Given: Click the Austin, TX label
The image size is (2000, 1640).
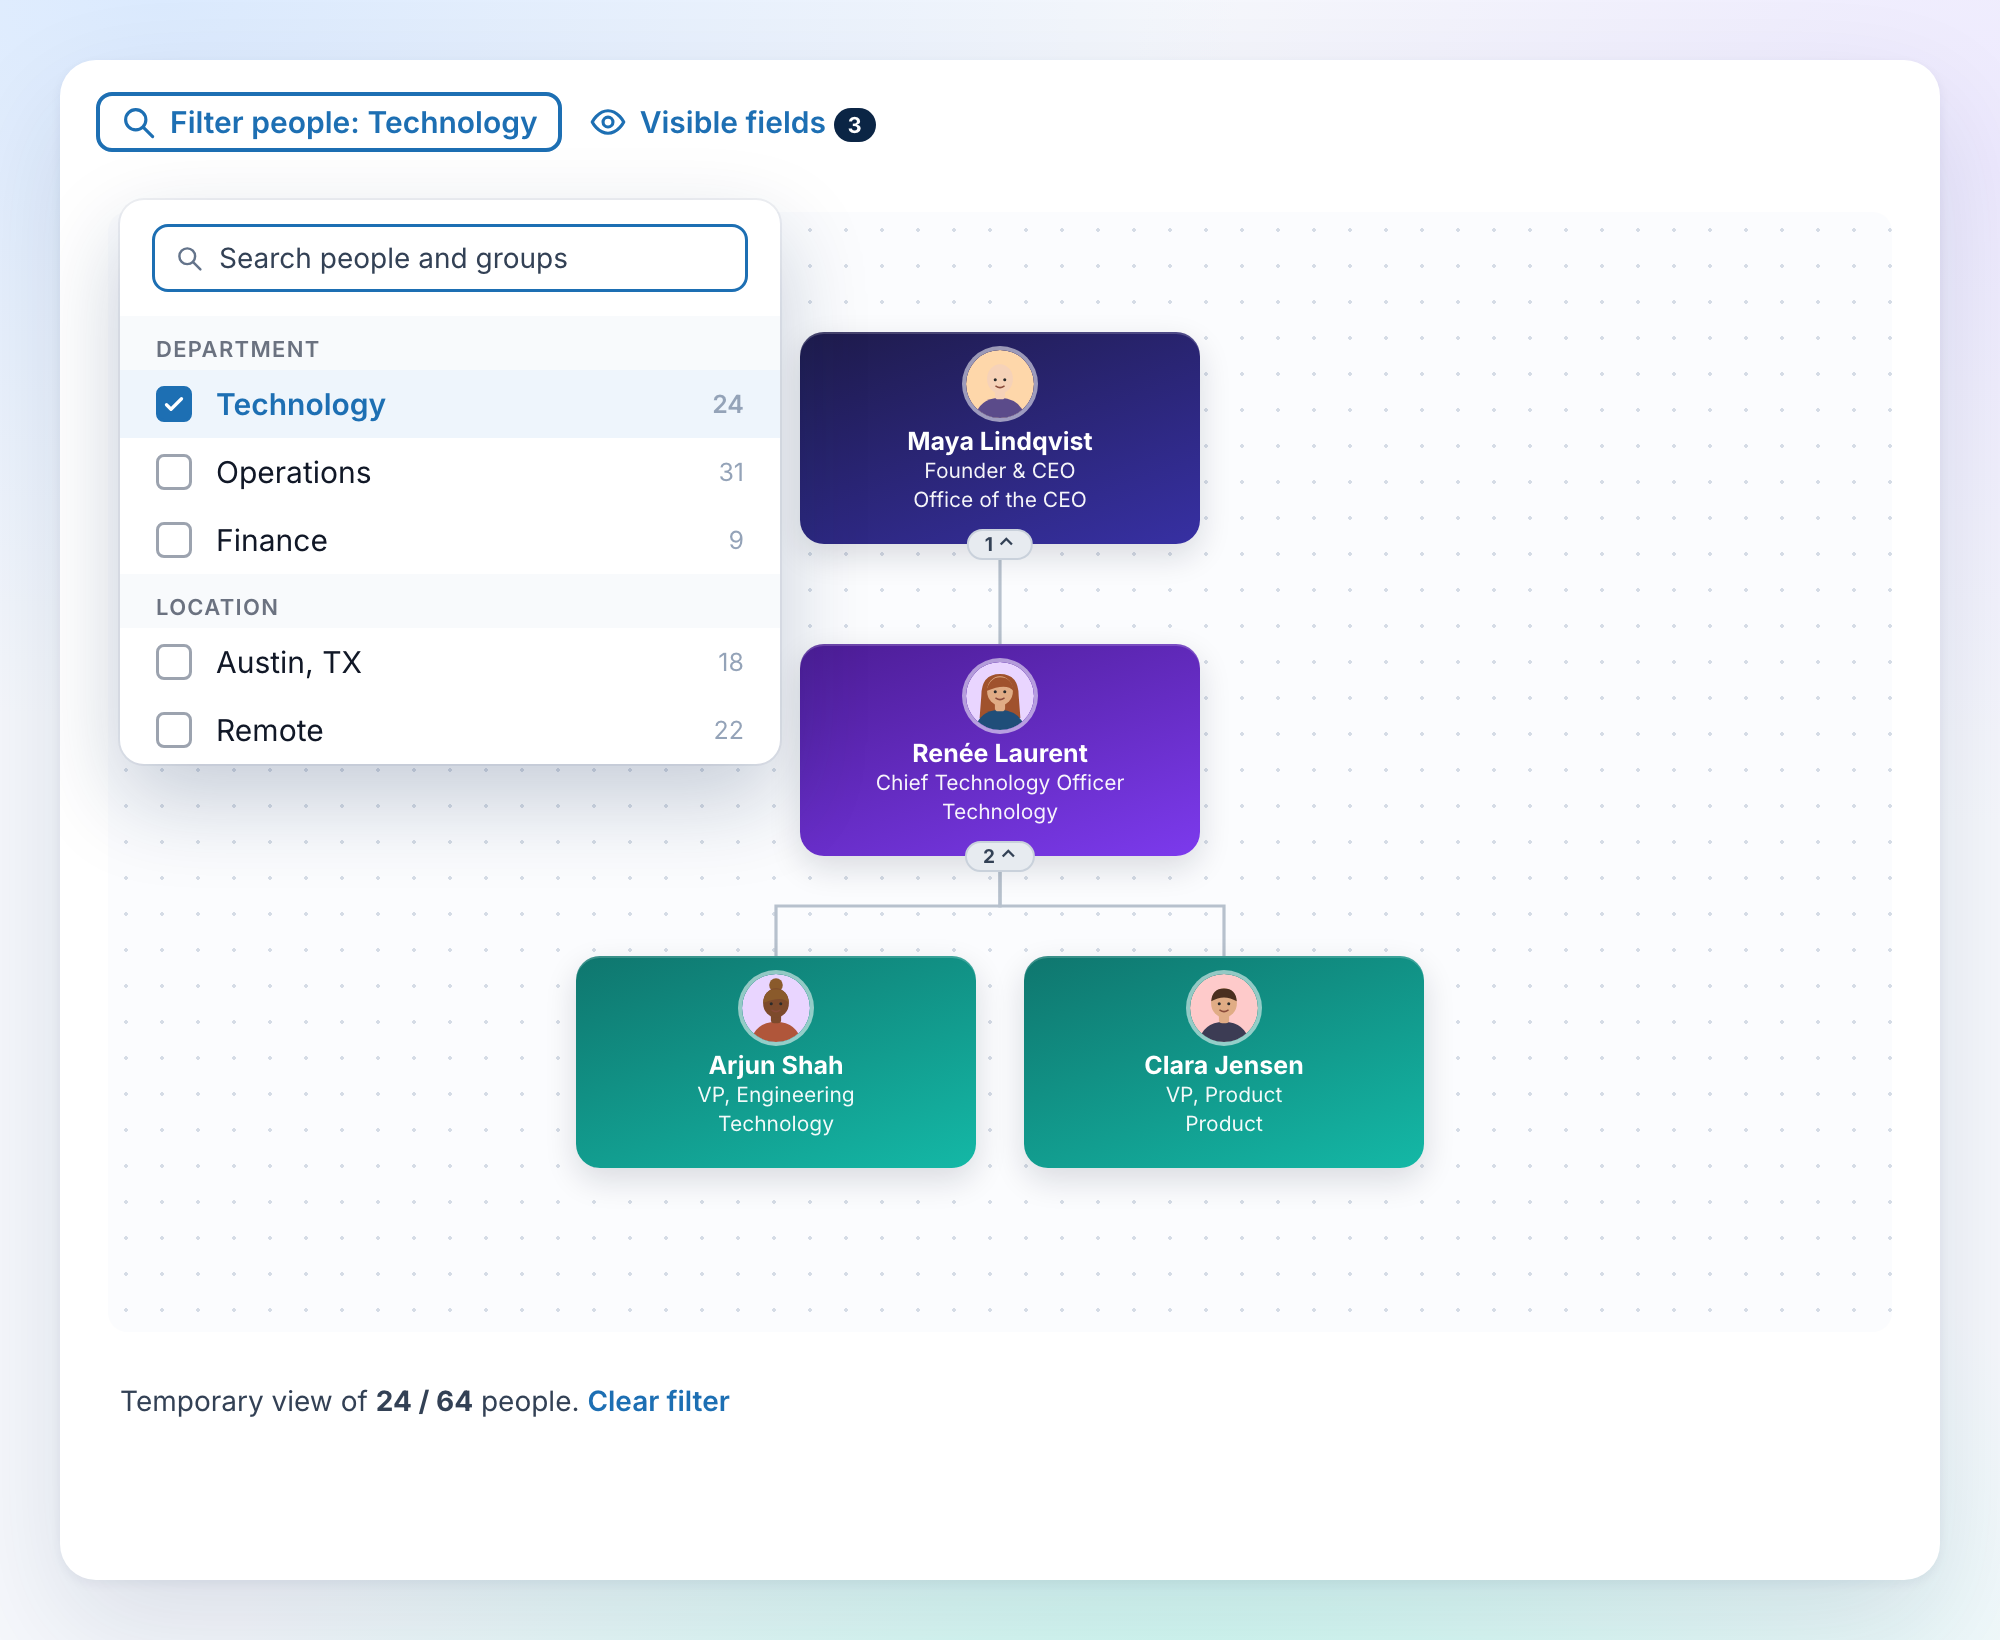Looking at the screenshot, I should [289, 662].
